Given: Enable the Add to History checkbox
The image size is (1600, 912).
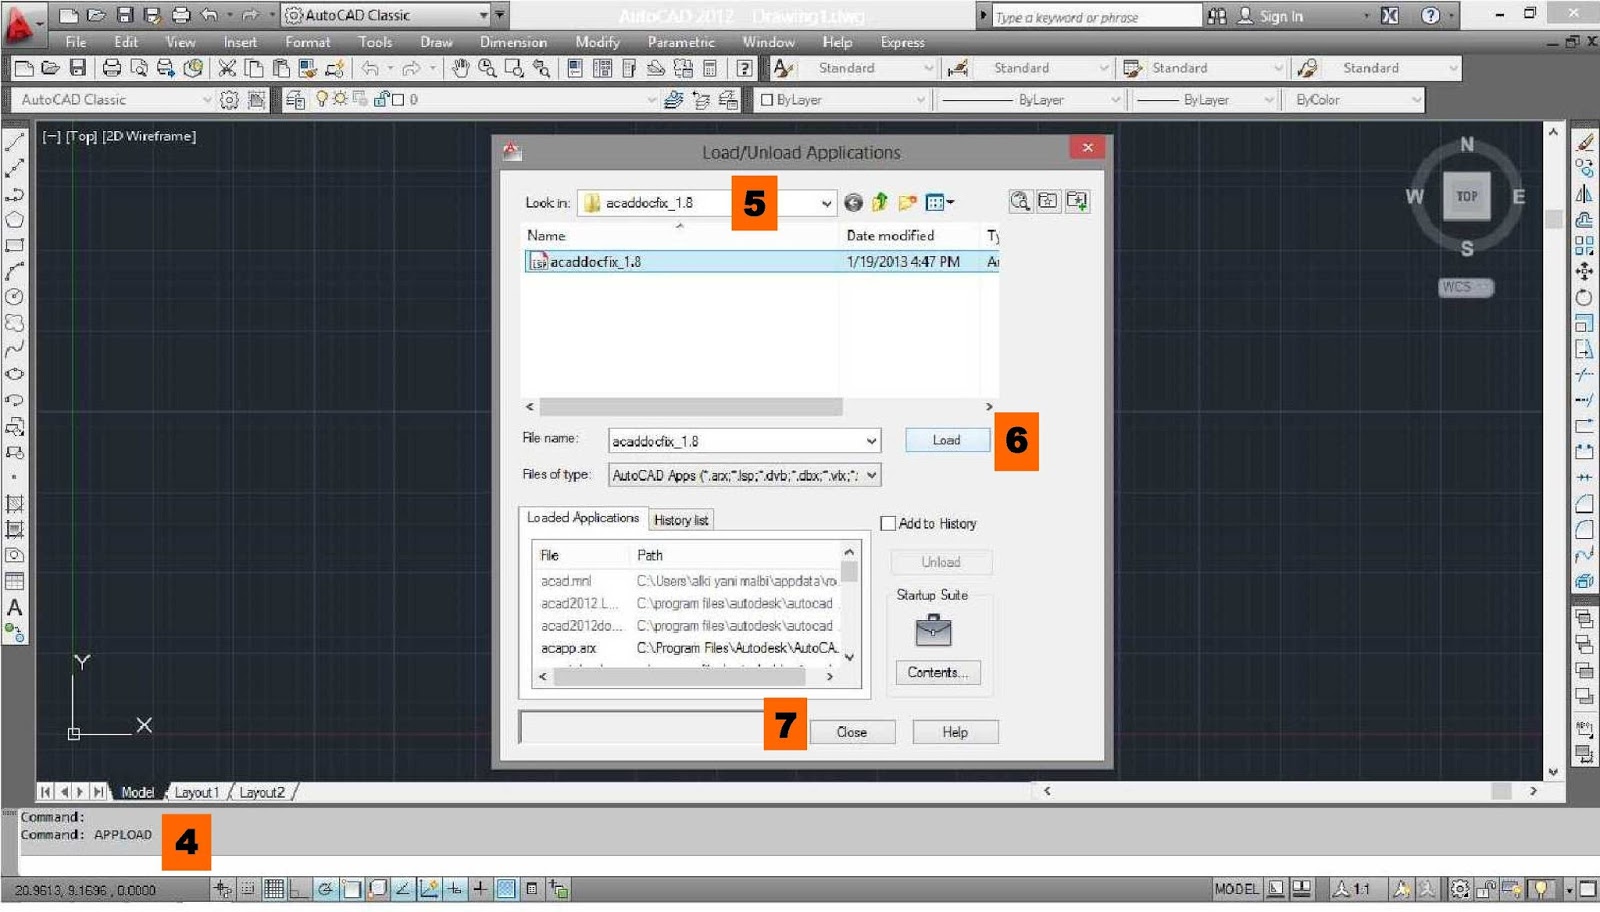Looking at the screenshot, I should 888,523.
